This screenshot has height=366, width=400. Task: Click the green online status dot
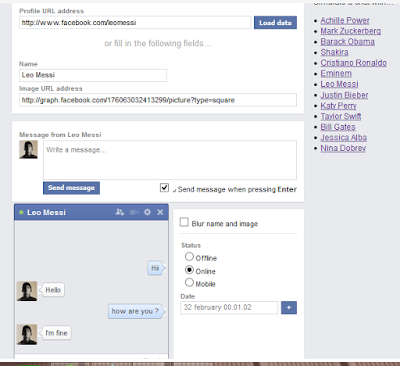(x=21, y=212)
